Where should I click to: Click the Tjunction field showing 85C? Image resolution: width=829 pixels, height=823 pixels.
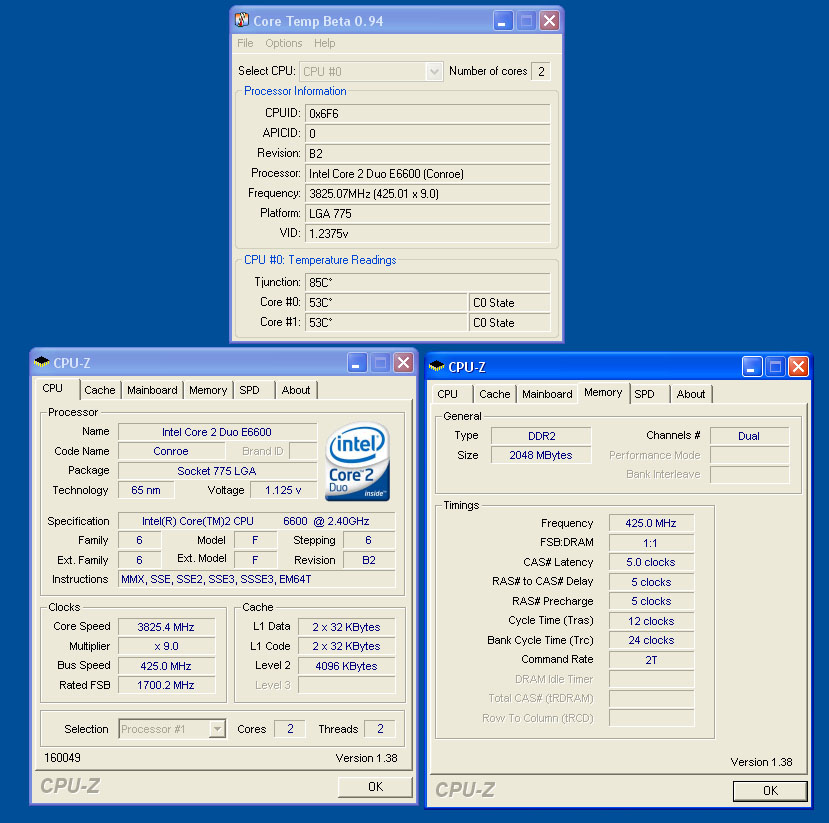pyautogui.click(x=428, y=283)
